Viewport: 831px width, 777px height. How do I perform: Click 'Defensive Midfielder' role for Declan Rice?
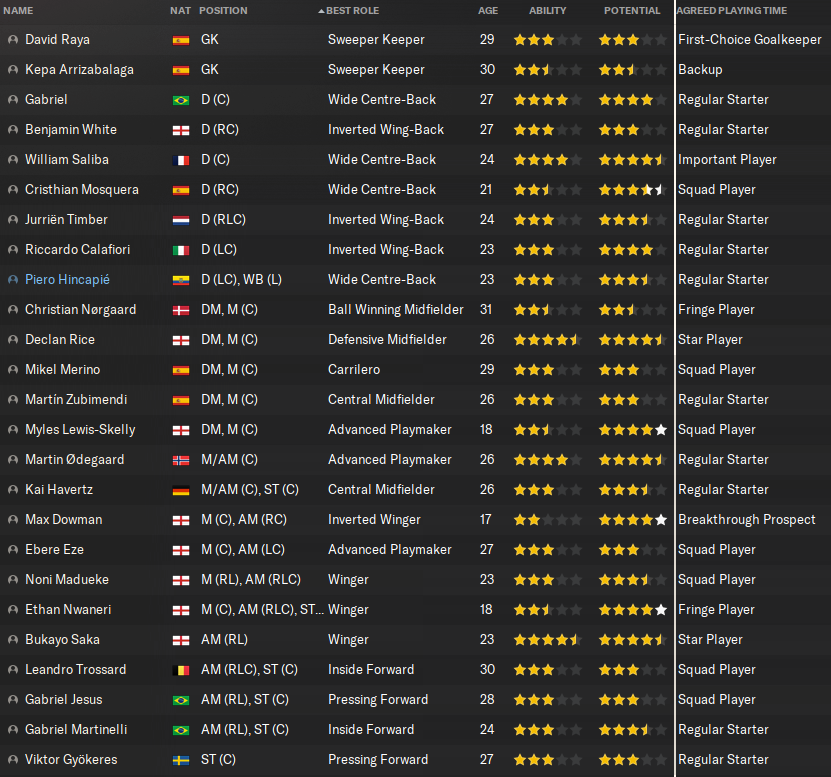pyautogui.click(x=387, y=340)
